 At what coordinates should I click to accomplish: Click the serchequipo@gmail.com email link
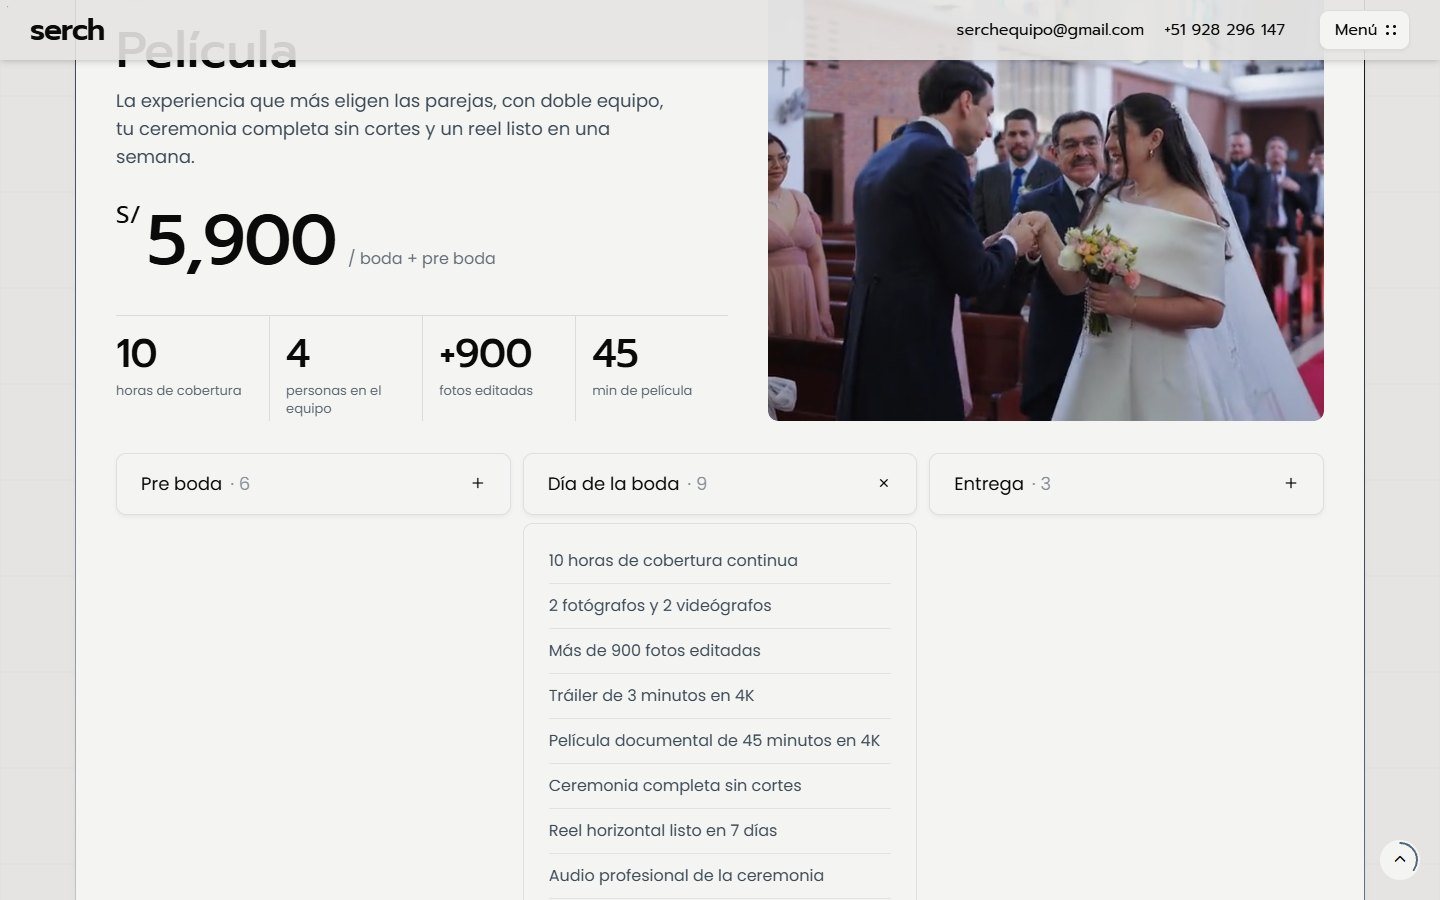[x=1050, y=30]
